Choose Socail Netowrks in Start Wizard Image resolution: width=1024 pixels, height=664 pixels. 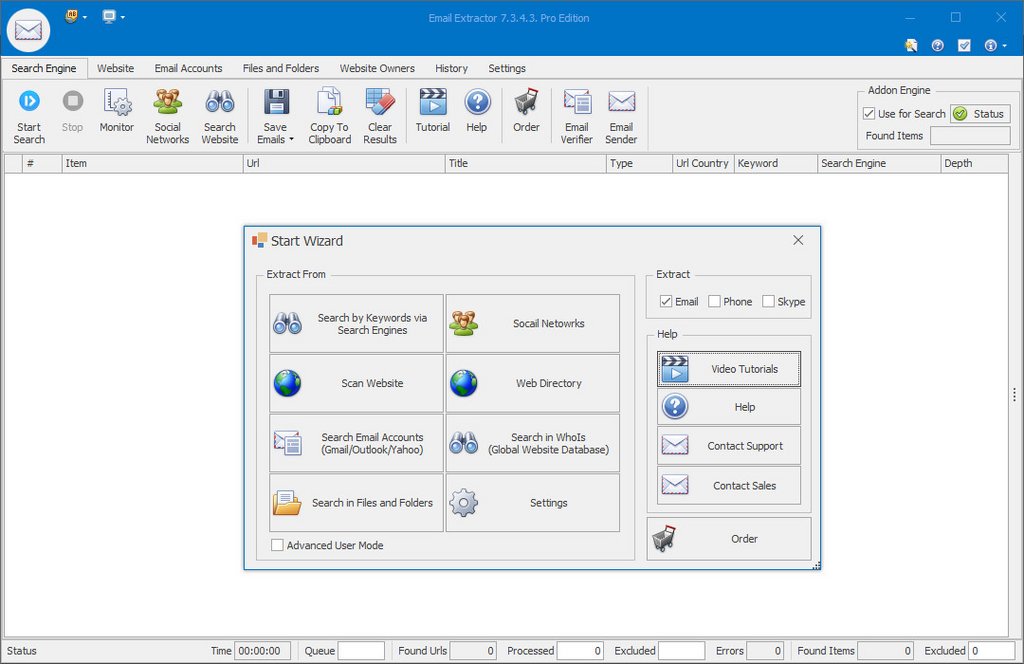click(x=533, y=324)
